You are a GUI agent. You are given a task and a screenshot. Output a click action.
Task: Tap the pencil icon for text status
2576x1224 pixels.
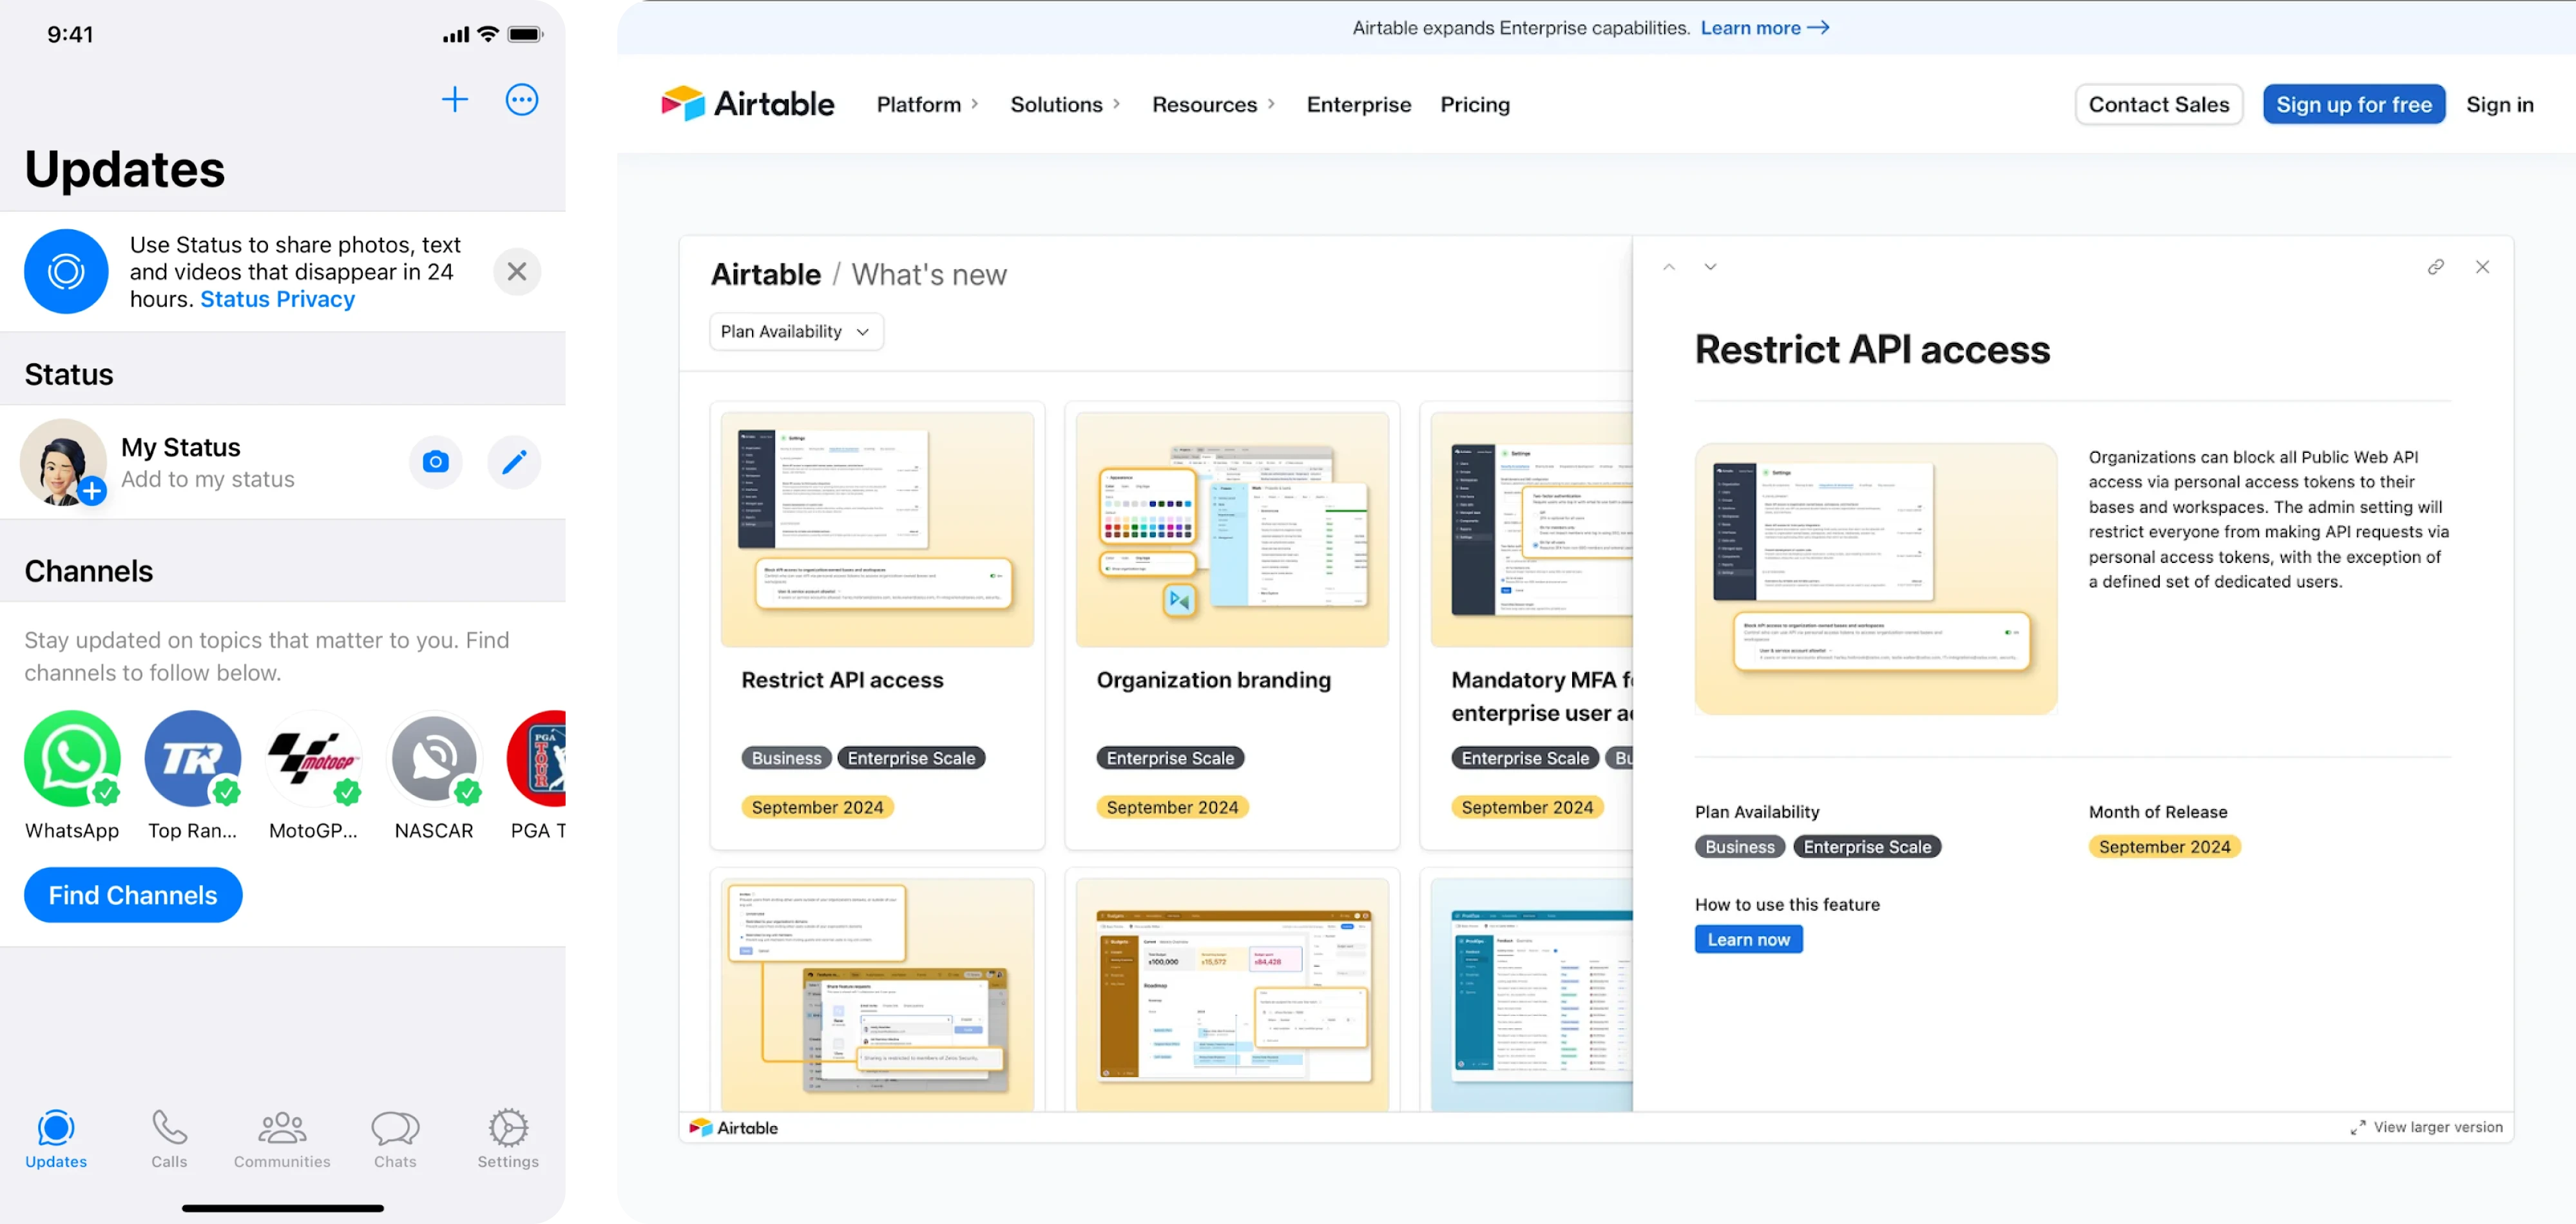pyautogui.click(x=514, y=462)
